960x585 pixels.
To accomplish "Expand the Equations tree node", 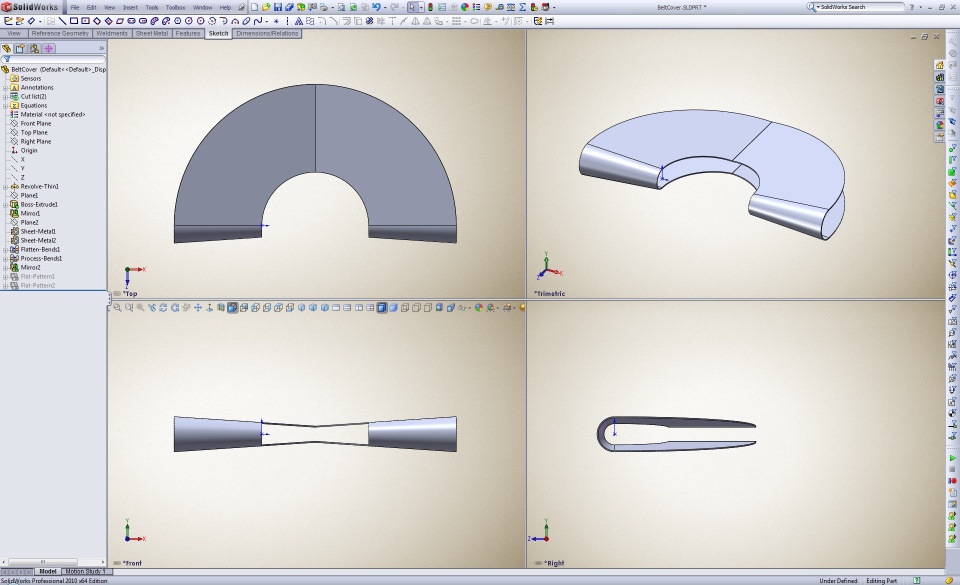I will point(6,105).
